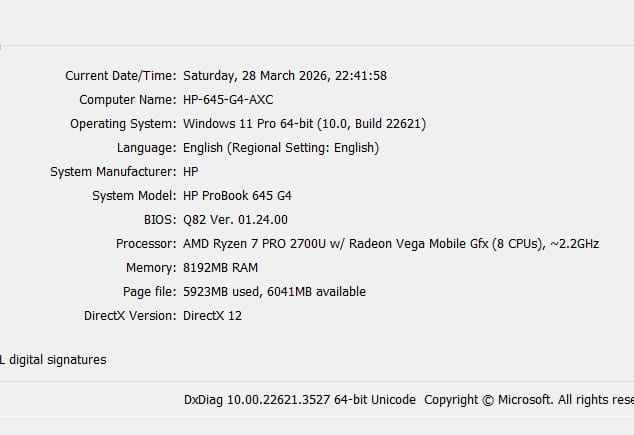Click the DxDiag 10.00.22621.3527 version footer text
The height and width of the screenshot is (435, 634).
click(x=299, y=400)
